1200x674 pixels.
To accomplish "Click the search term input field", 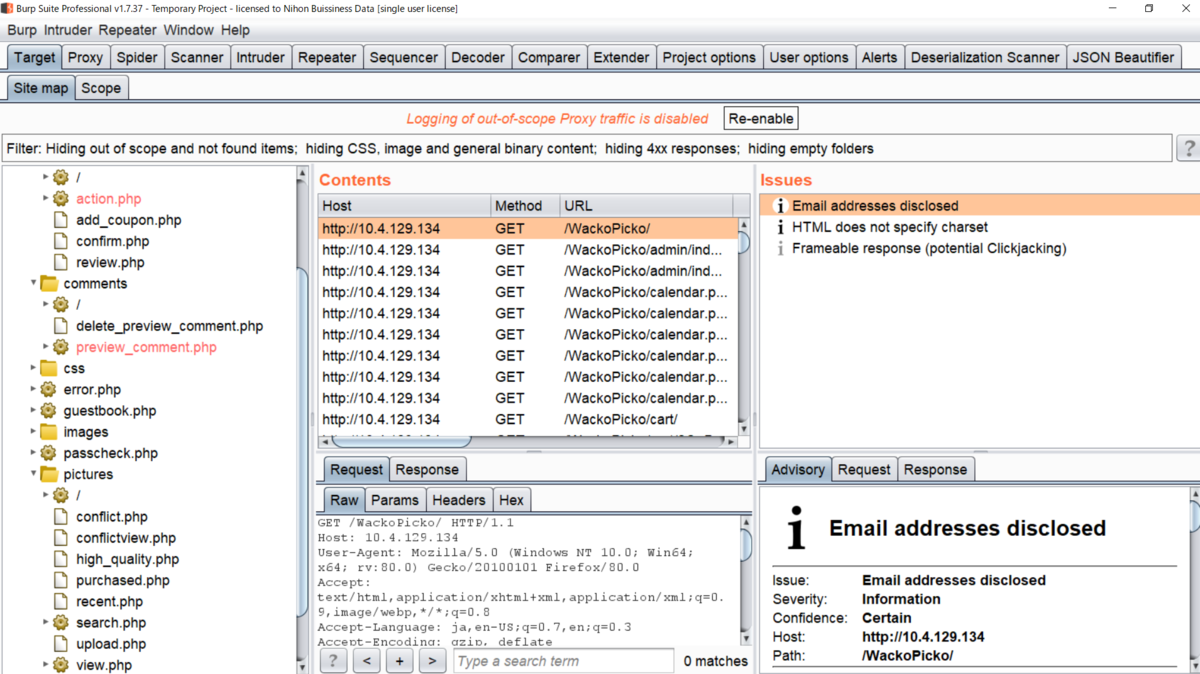I will coord(564,661).
